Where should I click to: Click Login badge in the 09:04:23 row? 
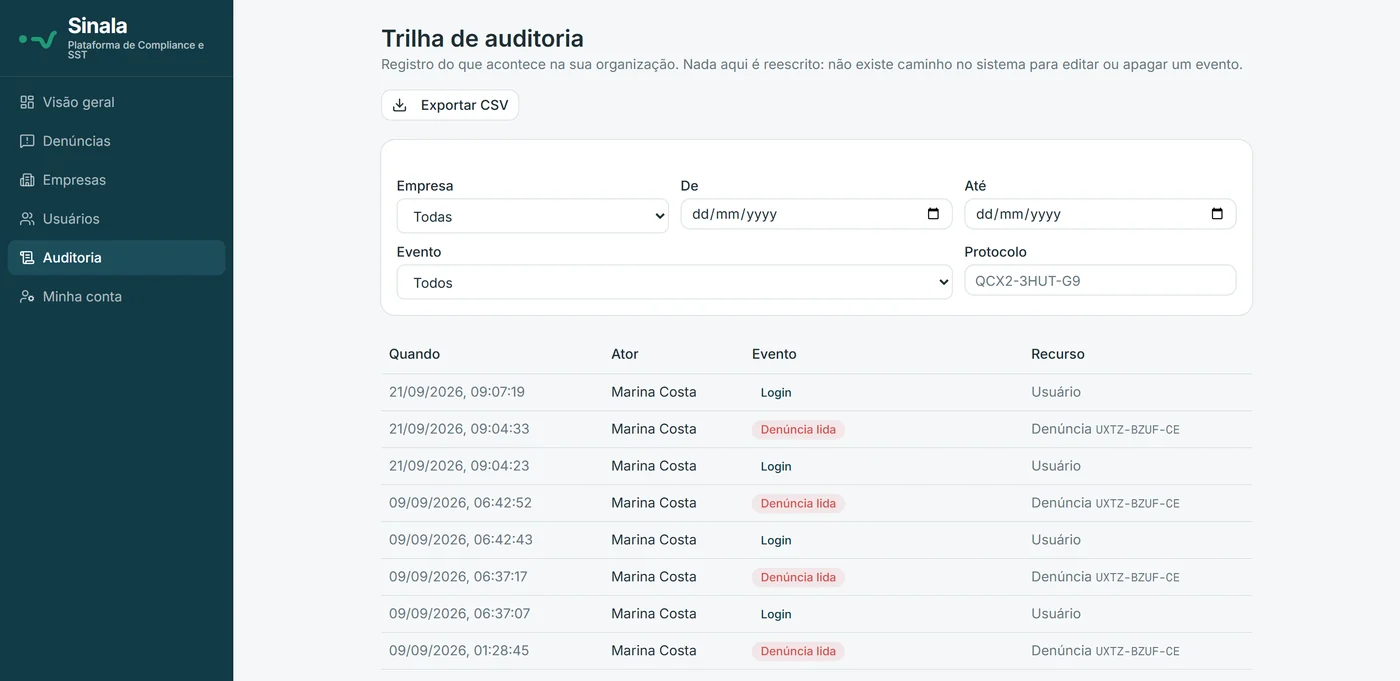pyautogui.click(x=776, y=467)
